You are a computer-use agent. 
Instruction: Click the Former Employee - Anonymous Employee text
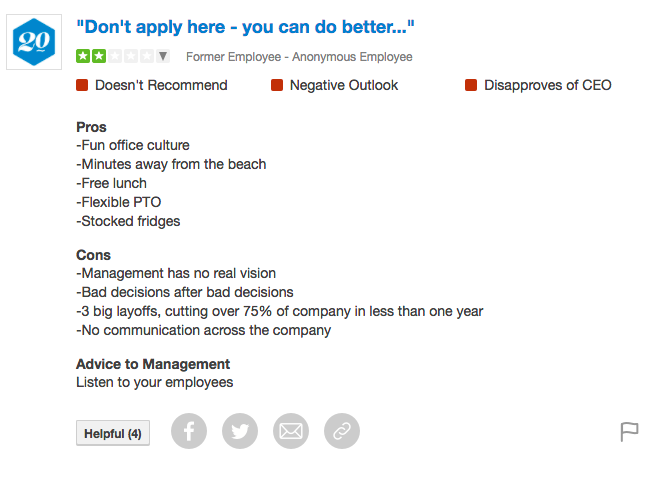pos(299,57)
